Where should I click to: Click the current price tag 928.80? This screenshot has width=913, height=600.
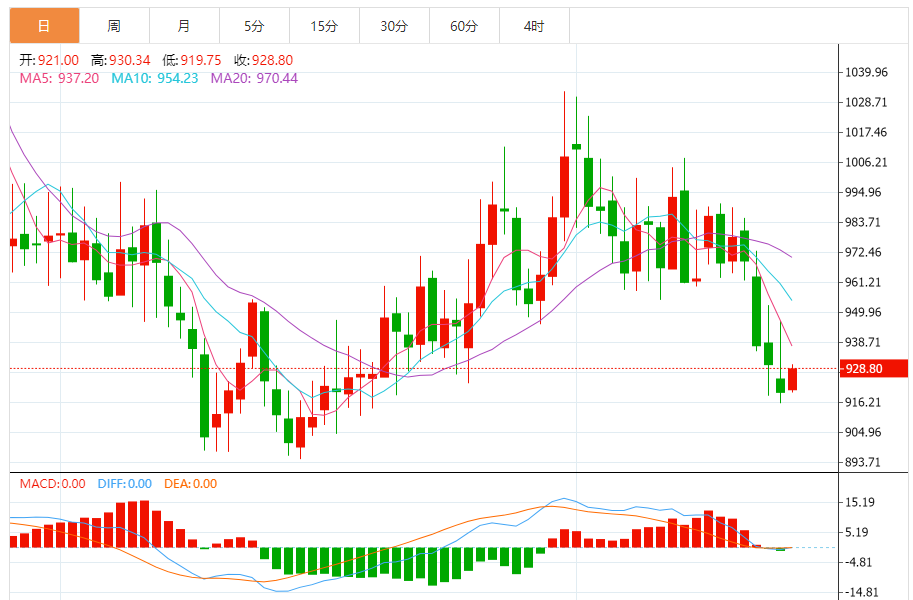tap(873, 369)
